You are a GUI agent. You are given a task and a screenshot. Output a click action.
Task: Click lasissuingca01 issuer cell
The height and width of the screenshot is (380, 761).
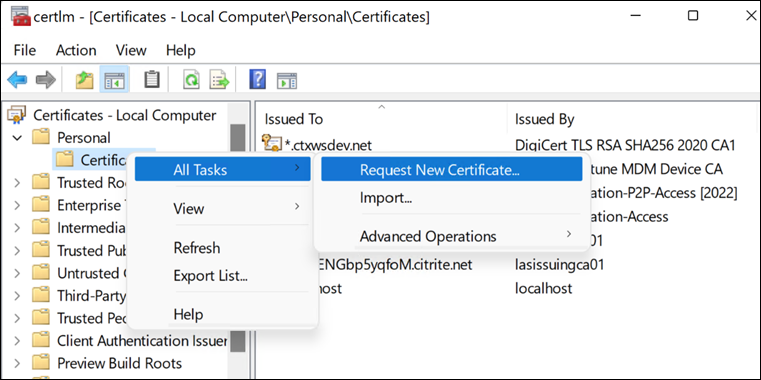coord(559,265)
